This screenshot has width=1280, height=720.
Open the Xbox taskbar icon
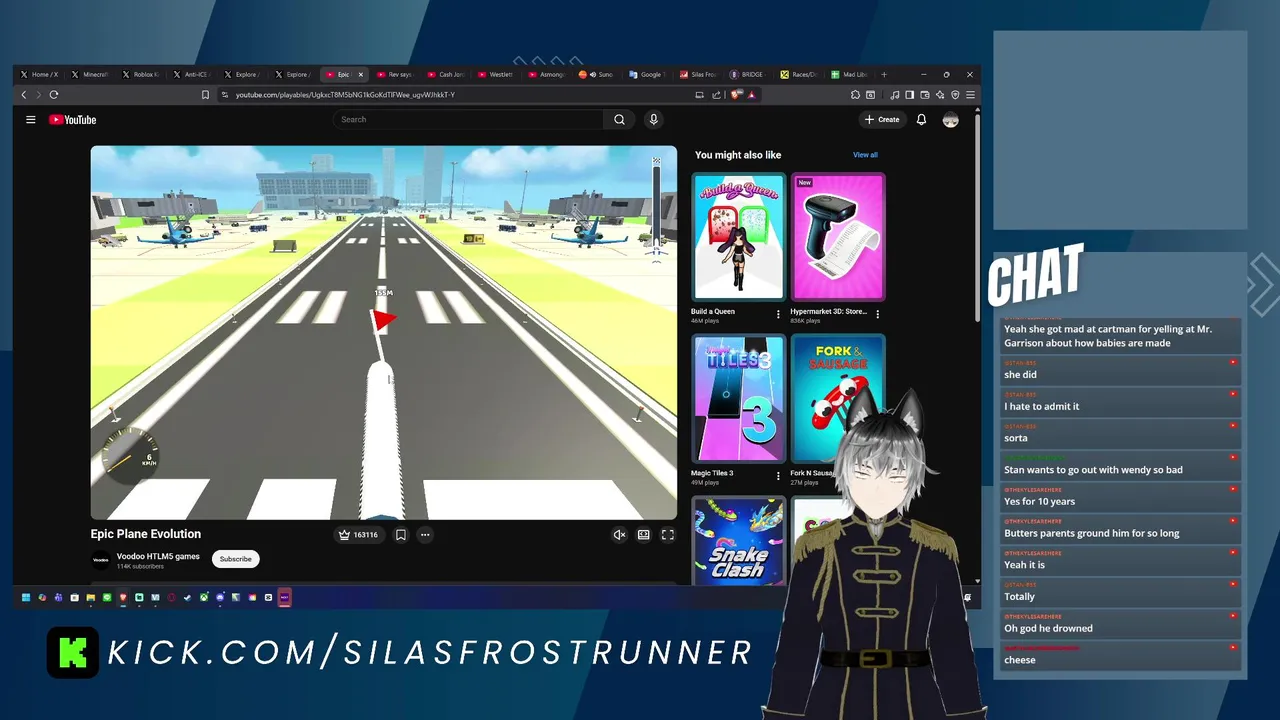(x=204, y=597)
